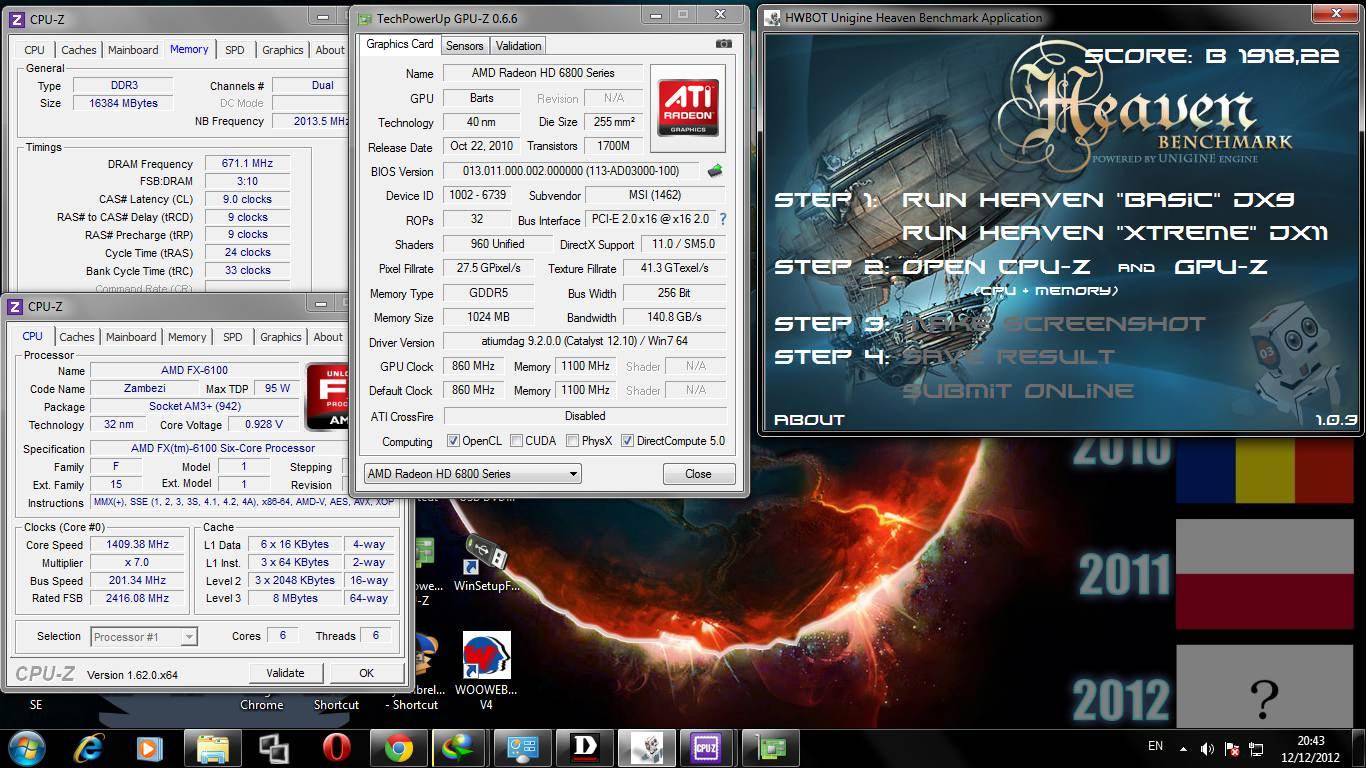Open Internet Download Manager taskbar icon
This screenshot has height=768, width=1366.
tap(461, 748)
